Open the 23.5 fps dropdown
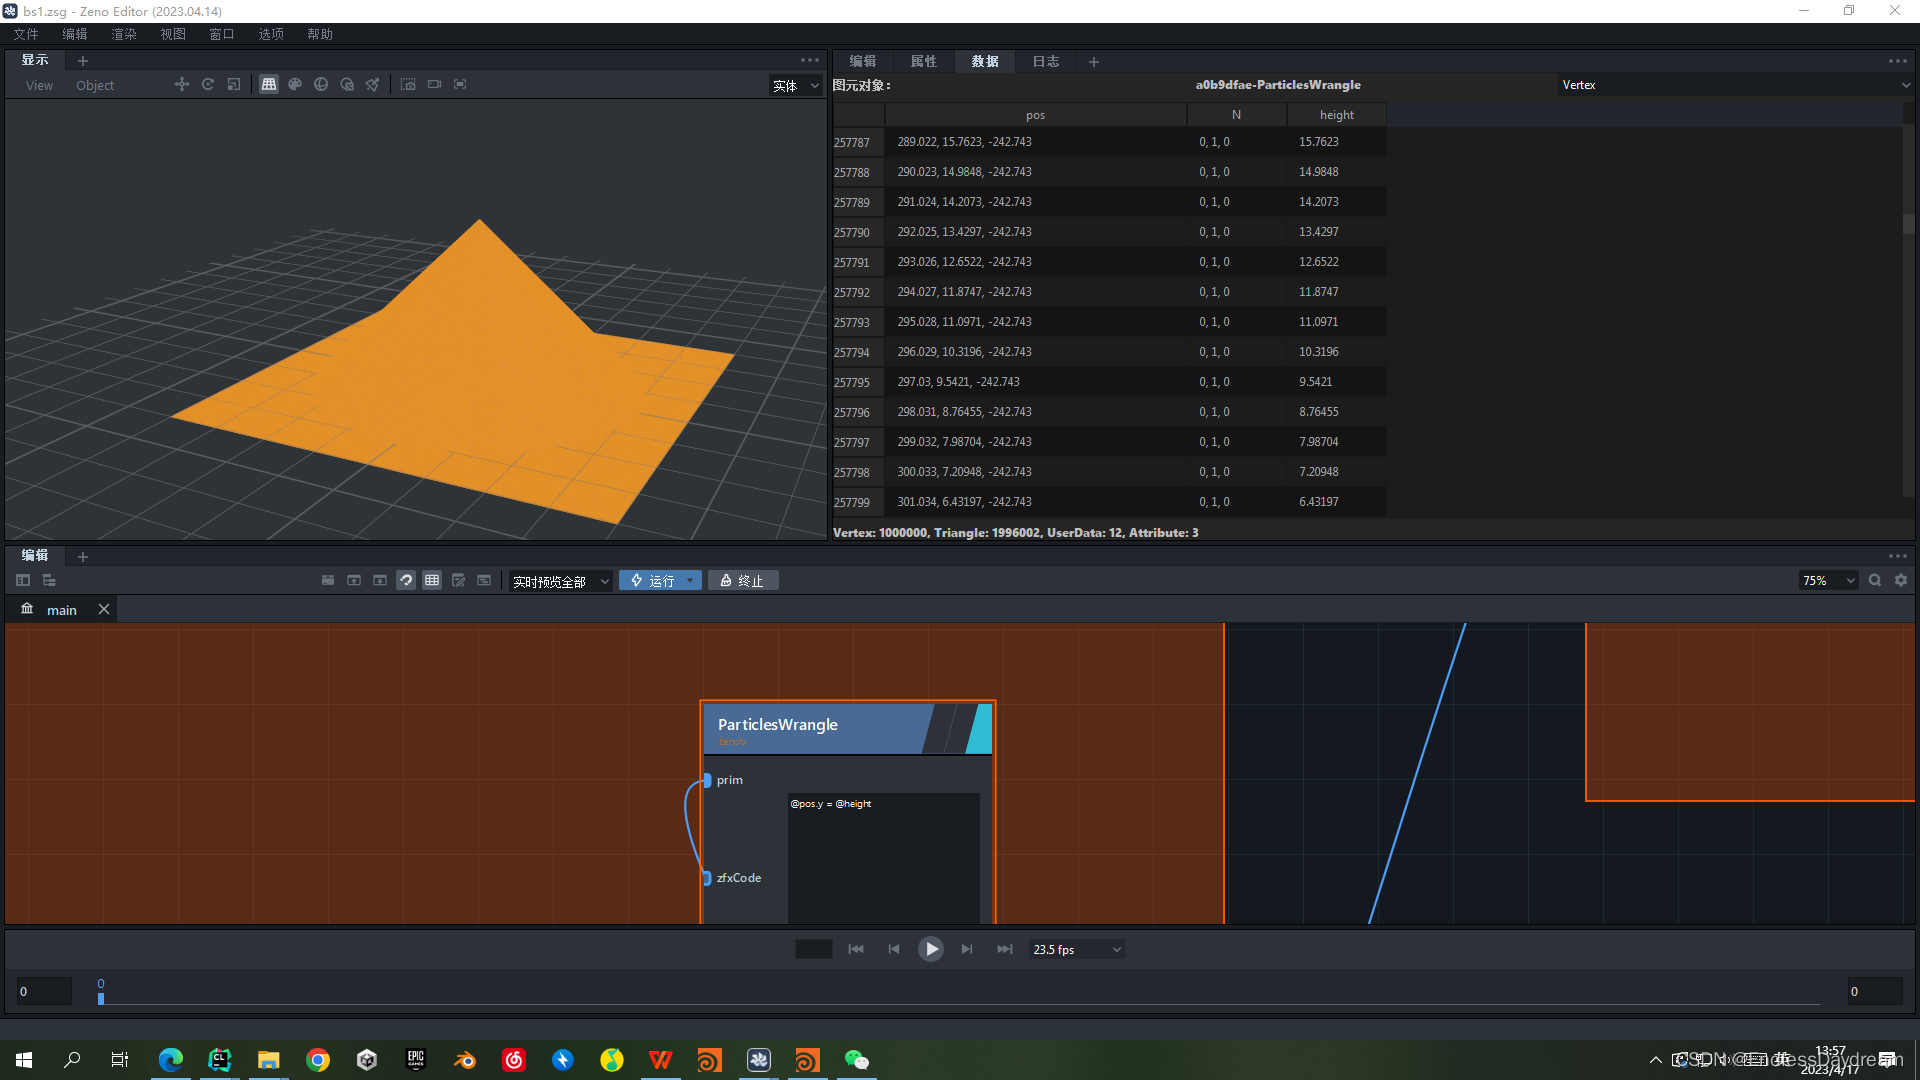The height and width of the screenshot is (1080, 1920). click(1076, 950)
